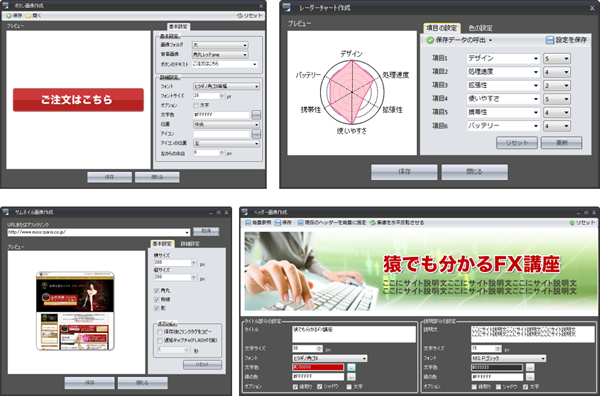Click the 開く folder icon in button image window
The image size is (600, 396).
click(x=28, y=16)
